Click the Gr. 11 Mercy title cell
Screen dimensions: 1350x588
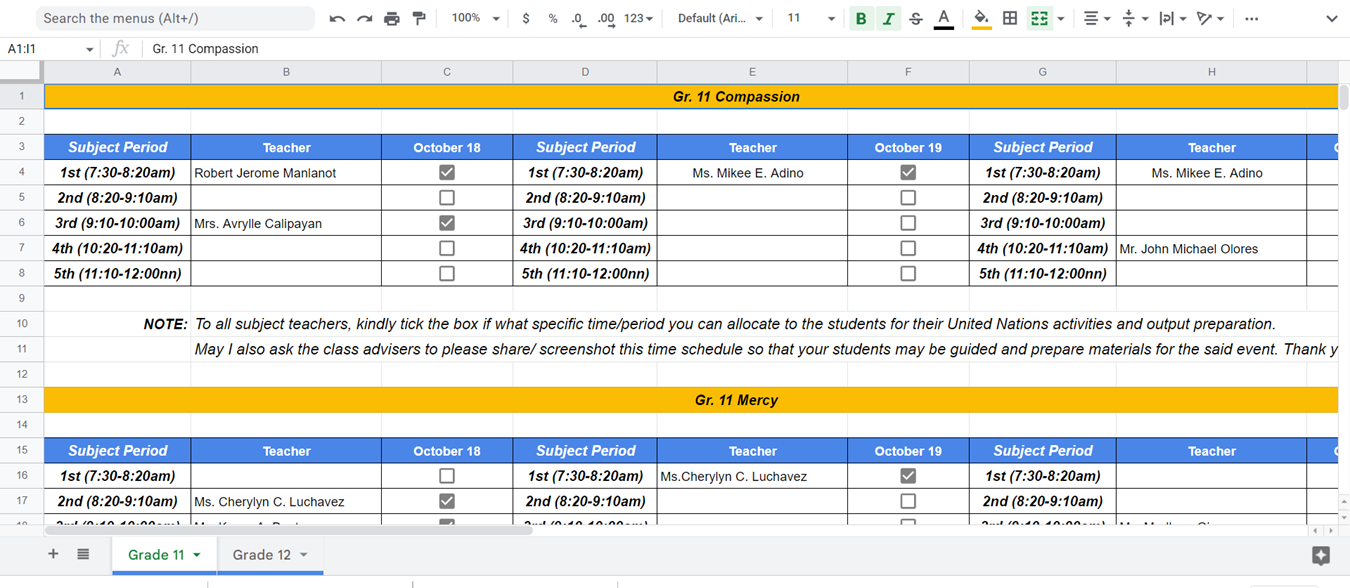690,400
